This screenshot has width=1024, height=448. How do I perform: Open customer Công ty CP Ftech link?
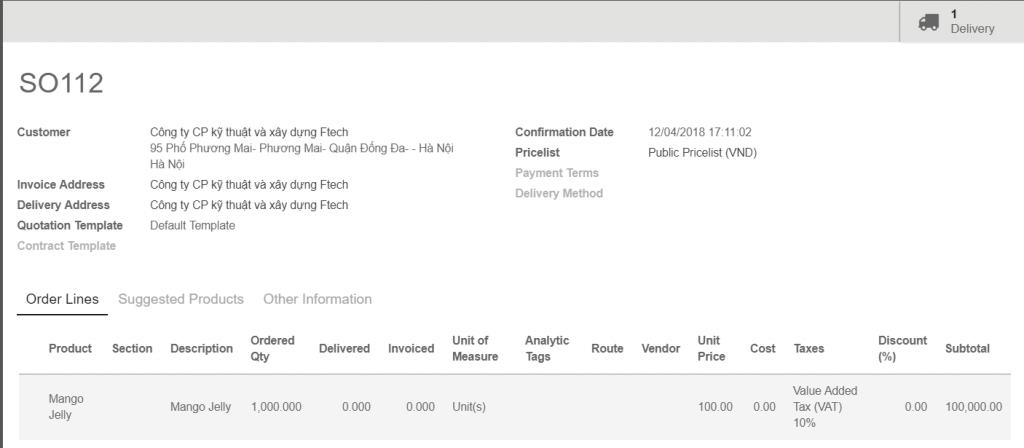[249, 132]
